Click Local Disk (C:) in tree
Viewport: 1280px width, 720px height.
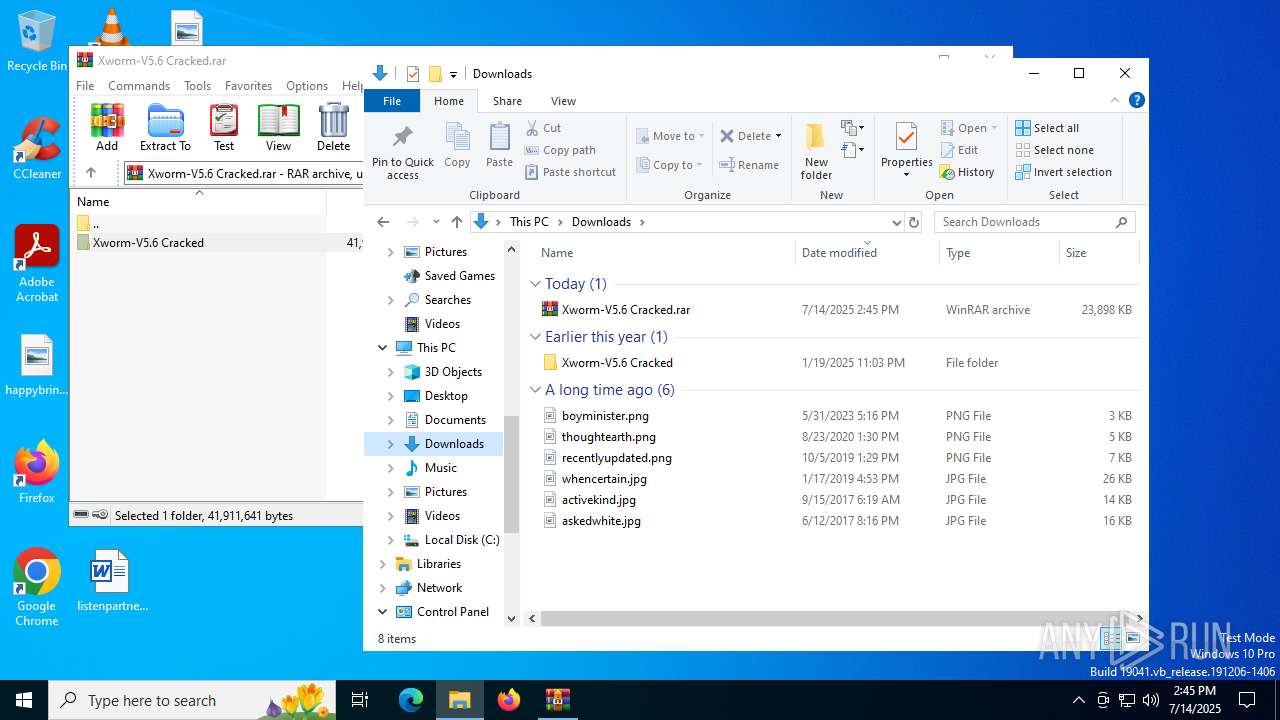[462, 540]
